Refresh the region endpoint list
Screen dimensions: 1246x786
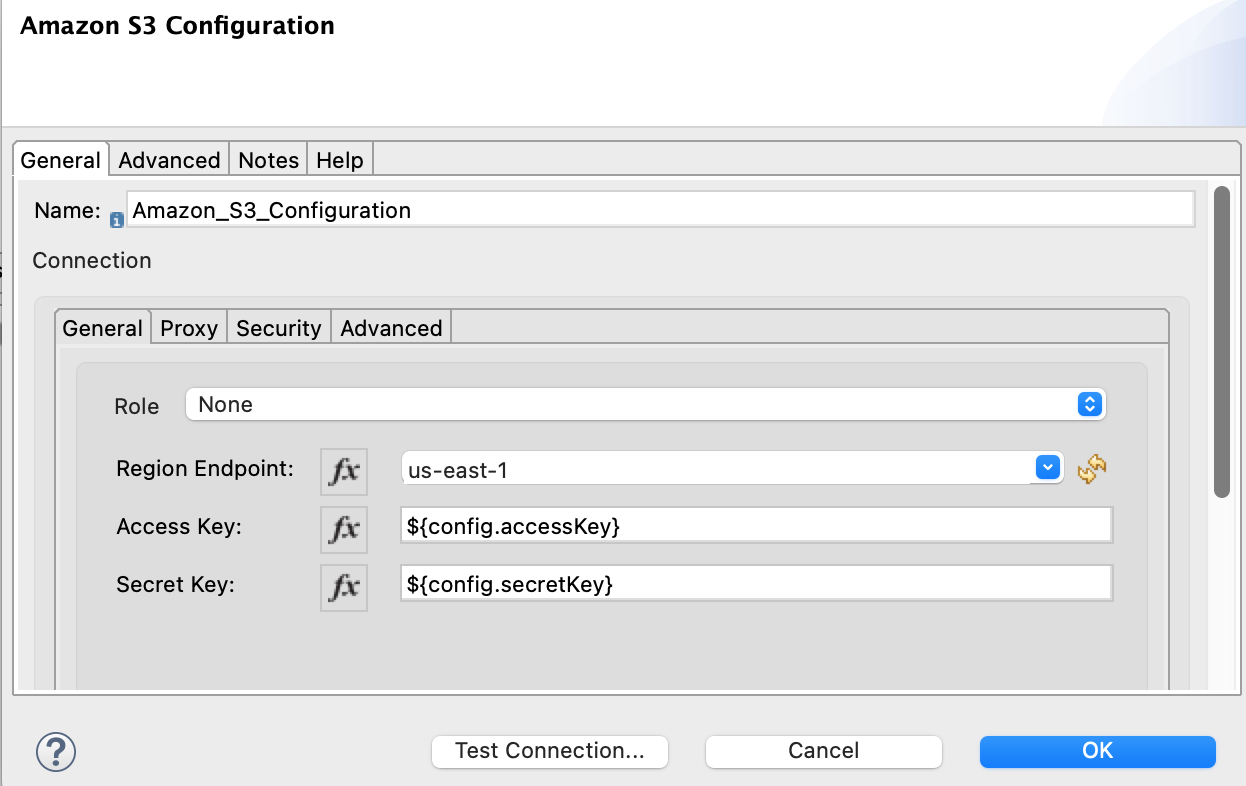pyautogui.click(x=1093, y=467)
